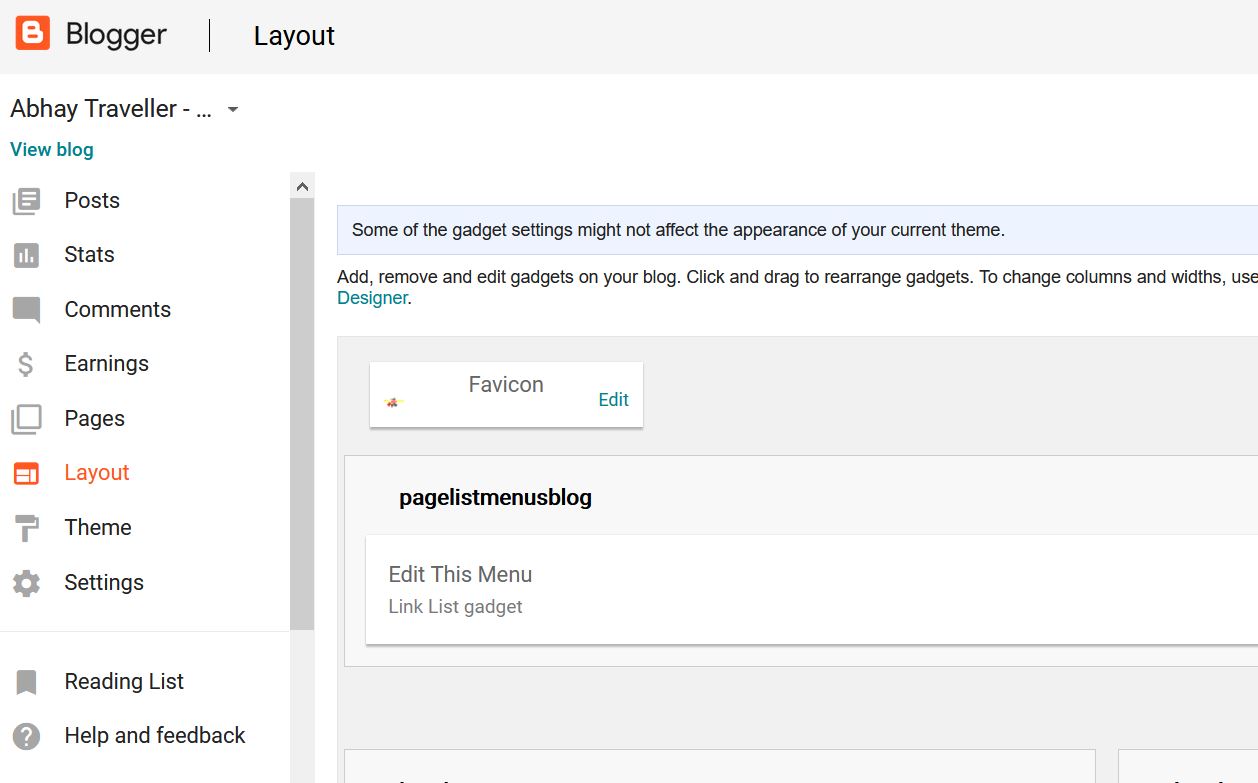Viewport: 1258px width, 783px height.
Task: Click the Pages icon in sidebar
Action: tap(27, 419)
